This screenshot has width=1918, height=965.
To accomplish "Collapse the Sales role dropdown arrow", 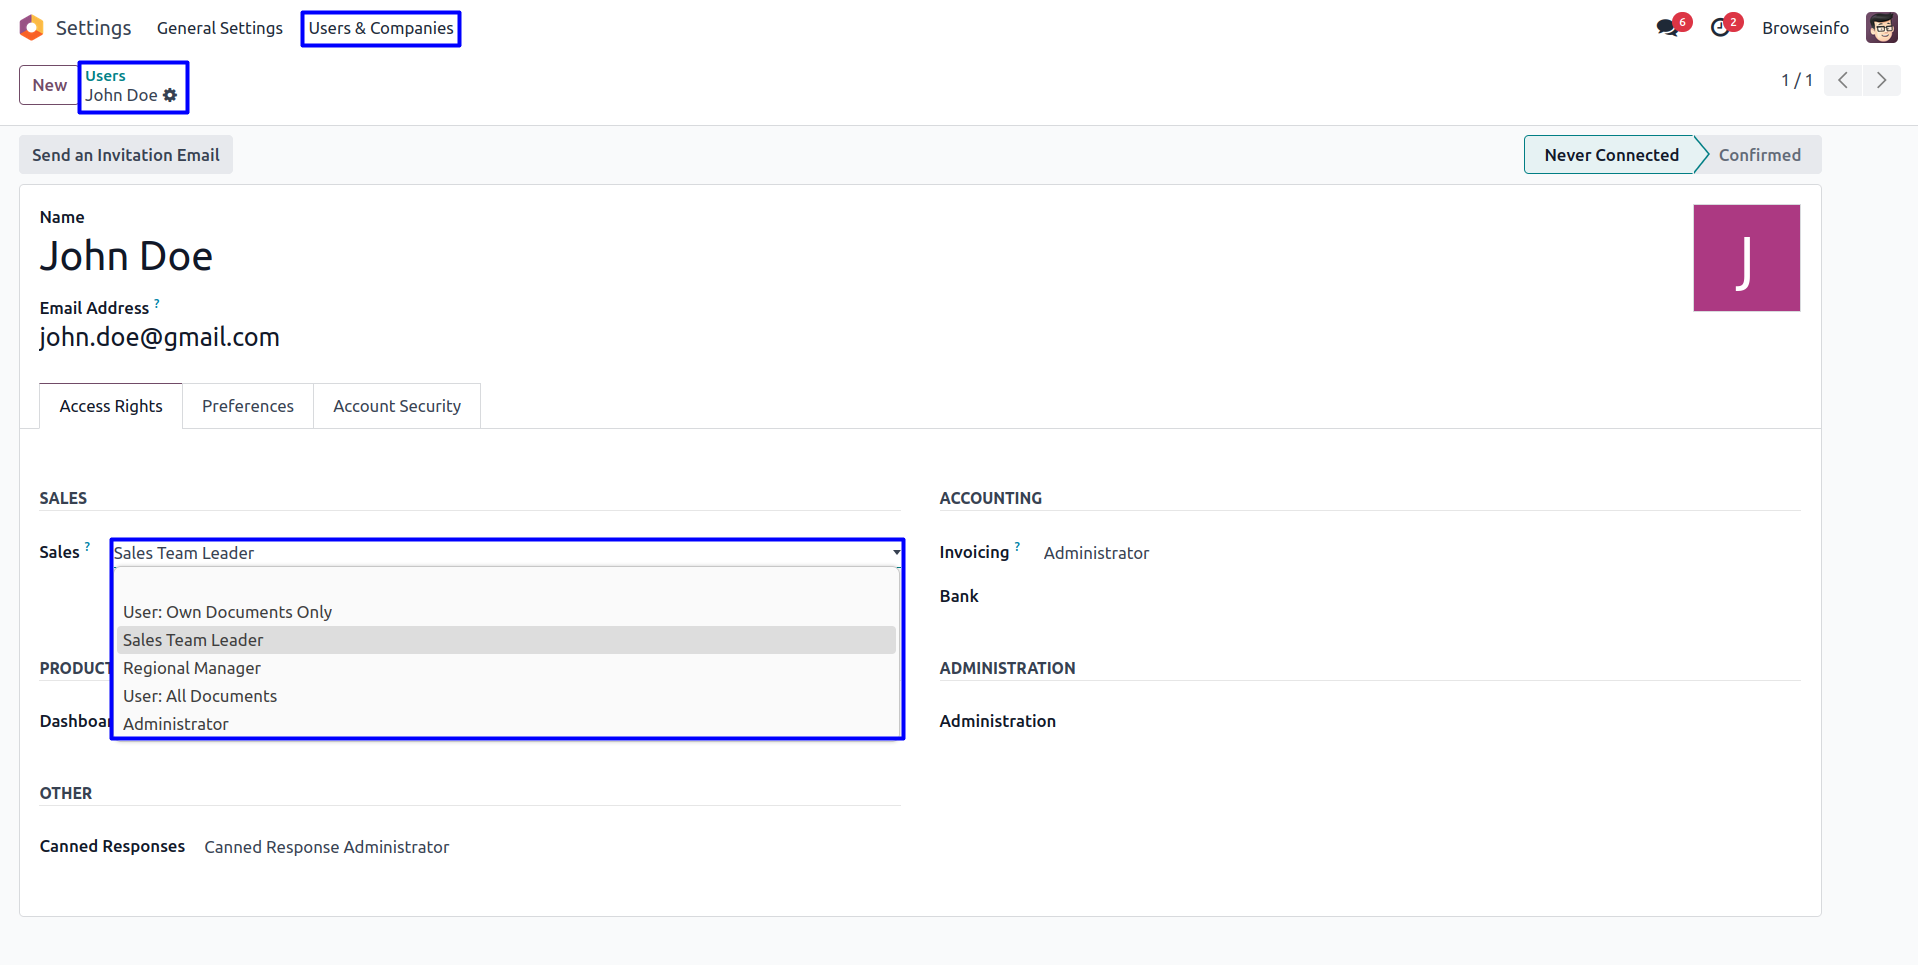I will [x=896, y=553].
